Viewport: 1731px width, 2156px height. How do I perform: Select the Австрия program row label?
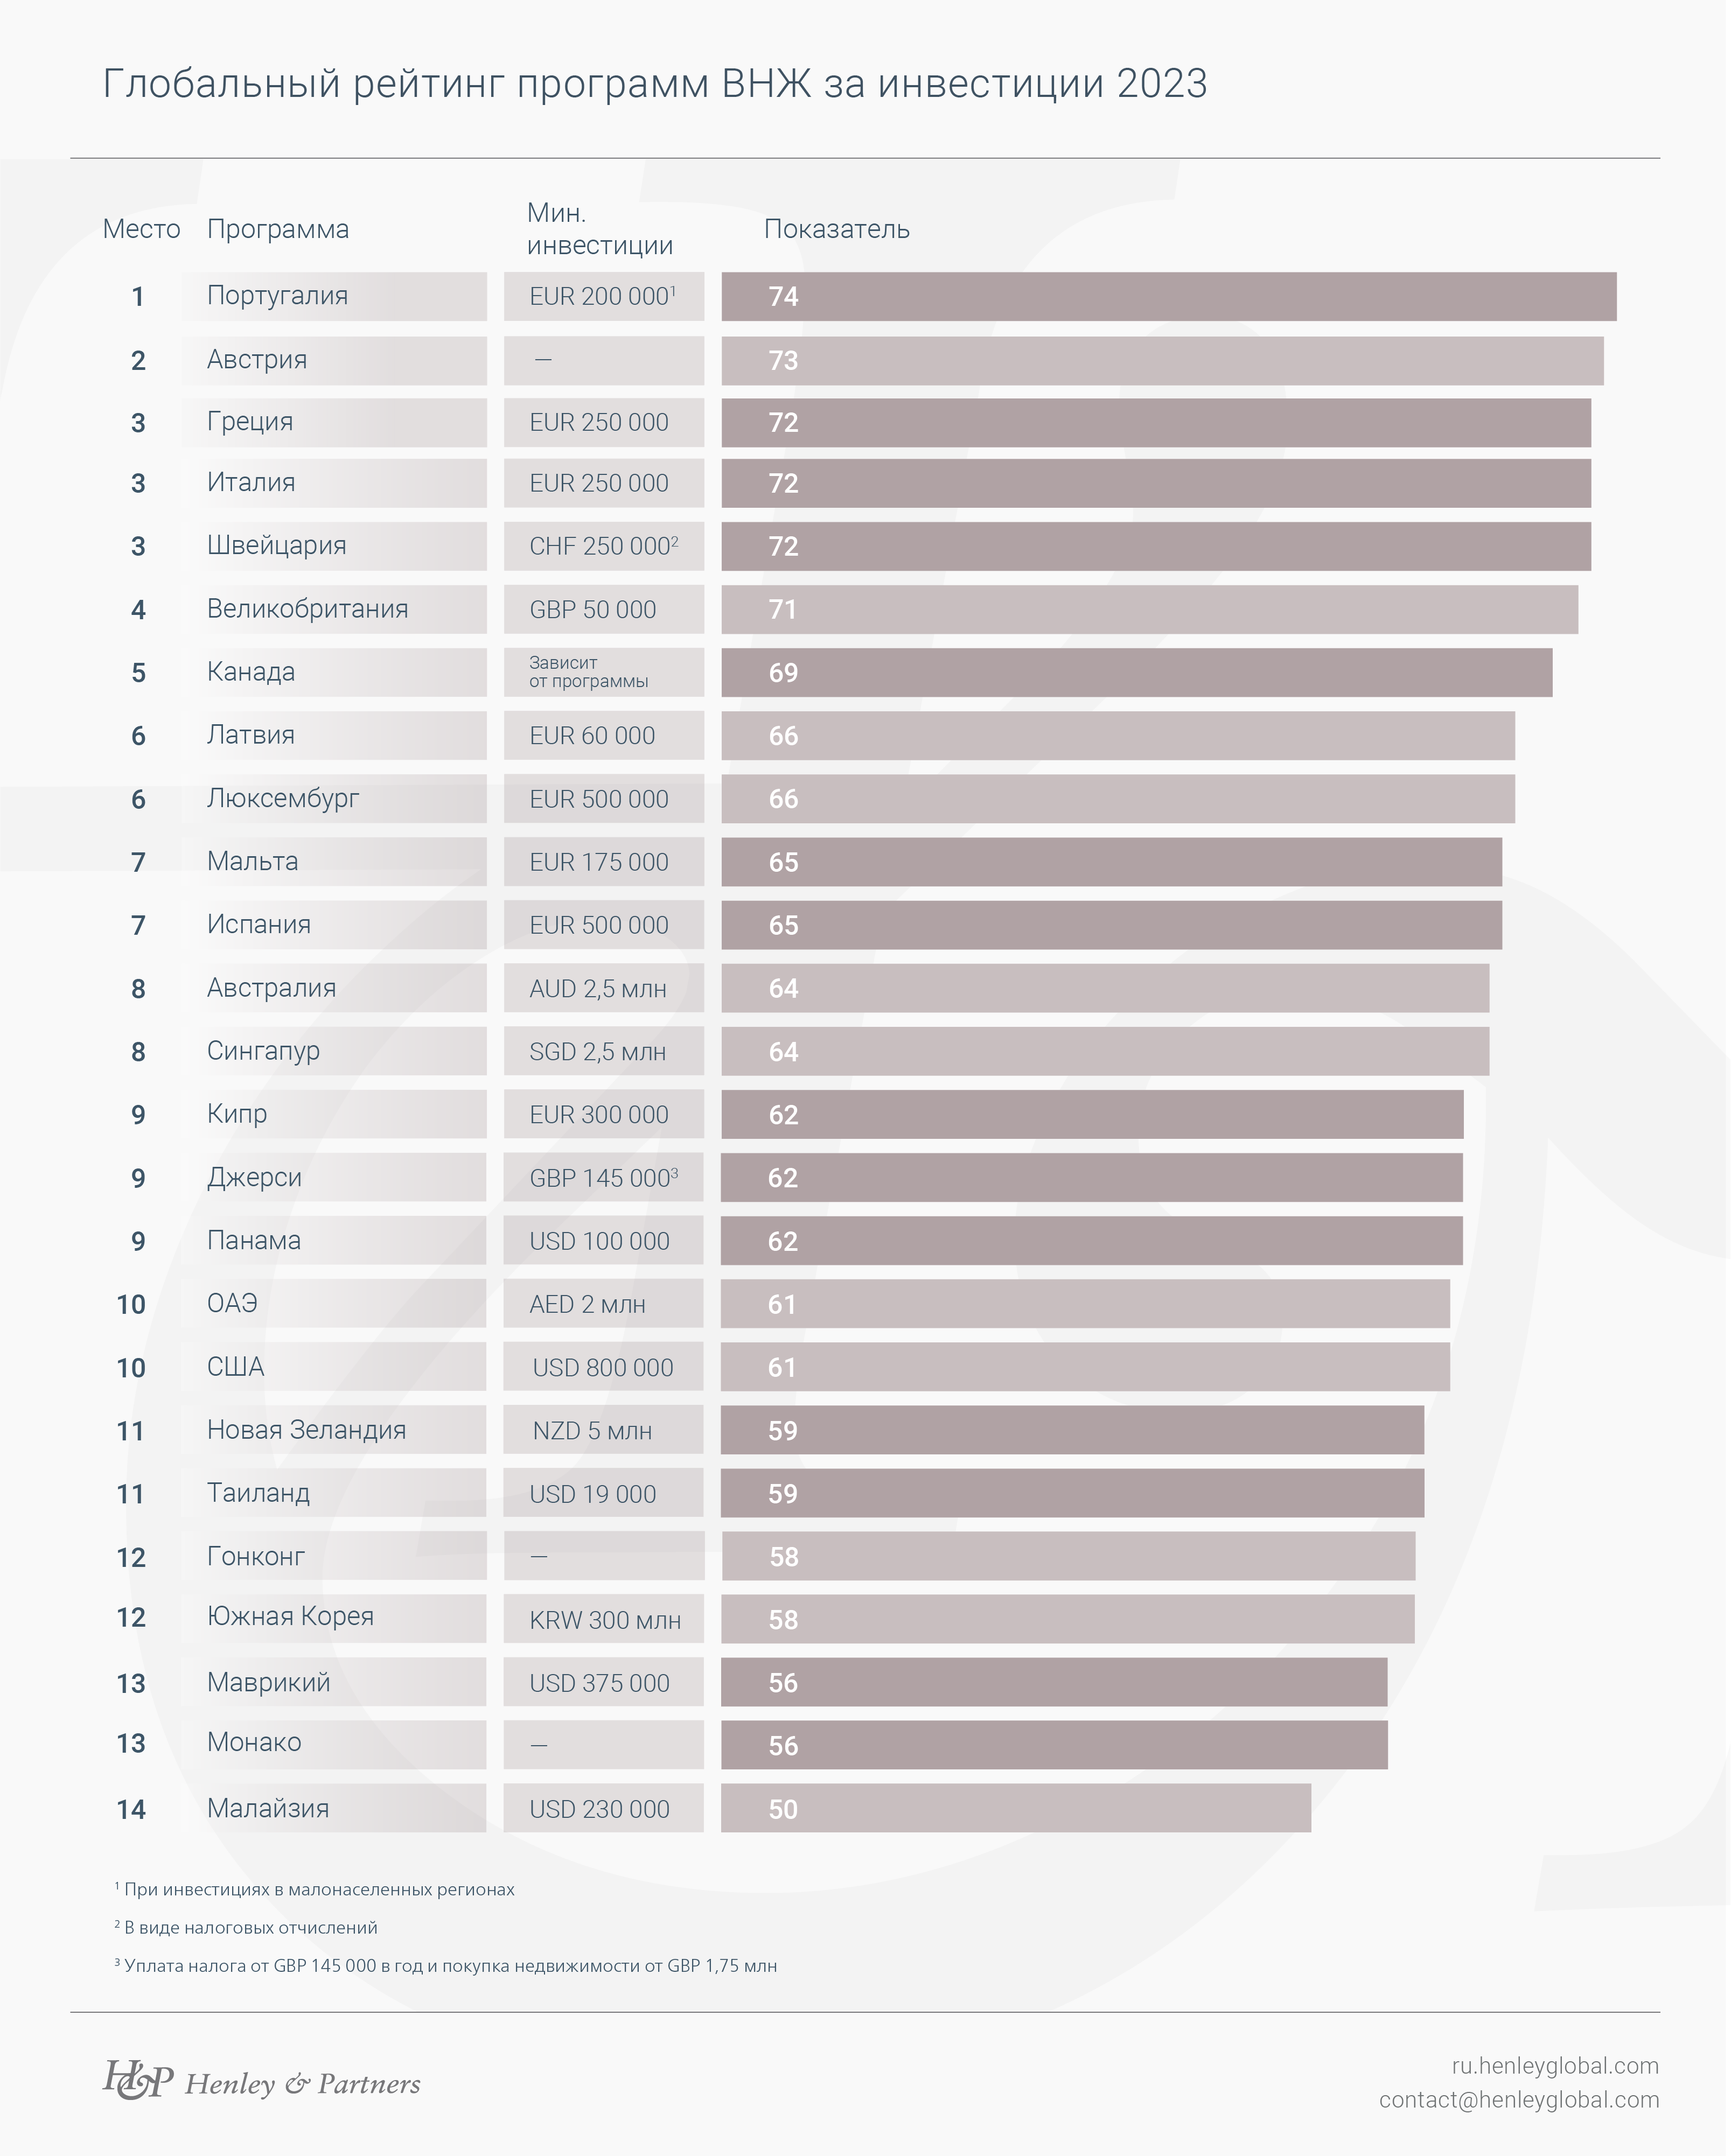tap(257, 360)
